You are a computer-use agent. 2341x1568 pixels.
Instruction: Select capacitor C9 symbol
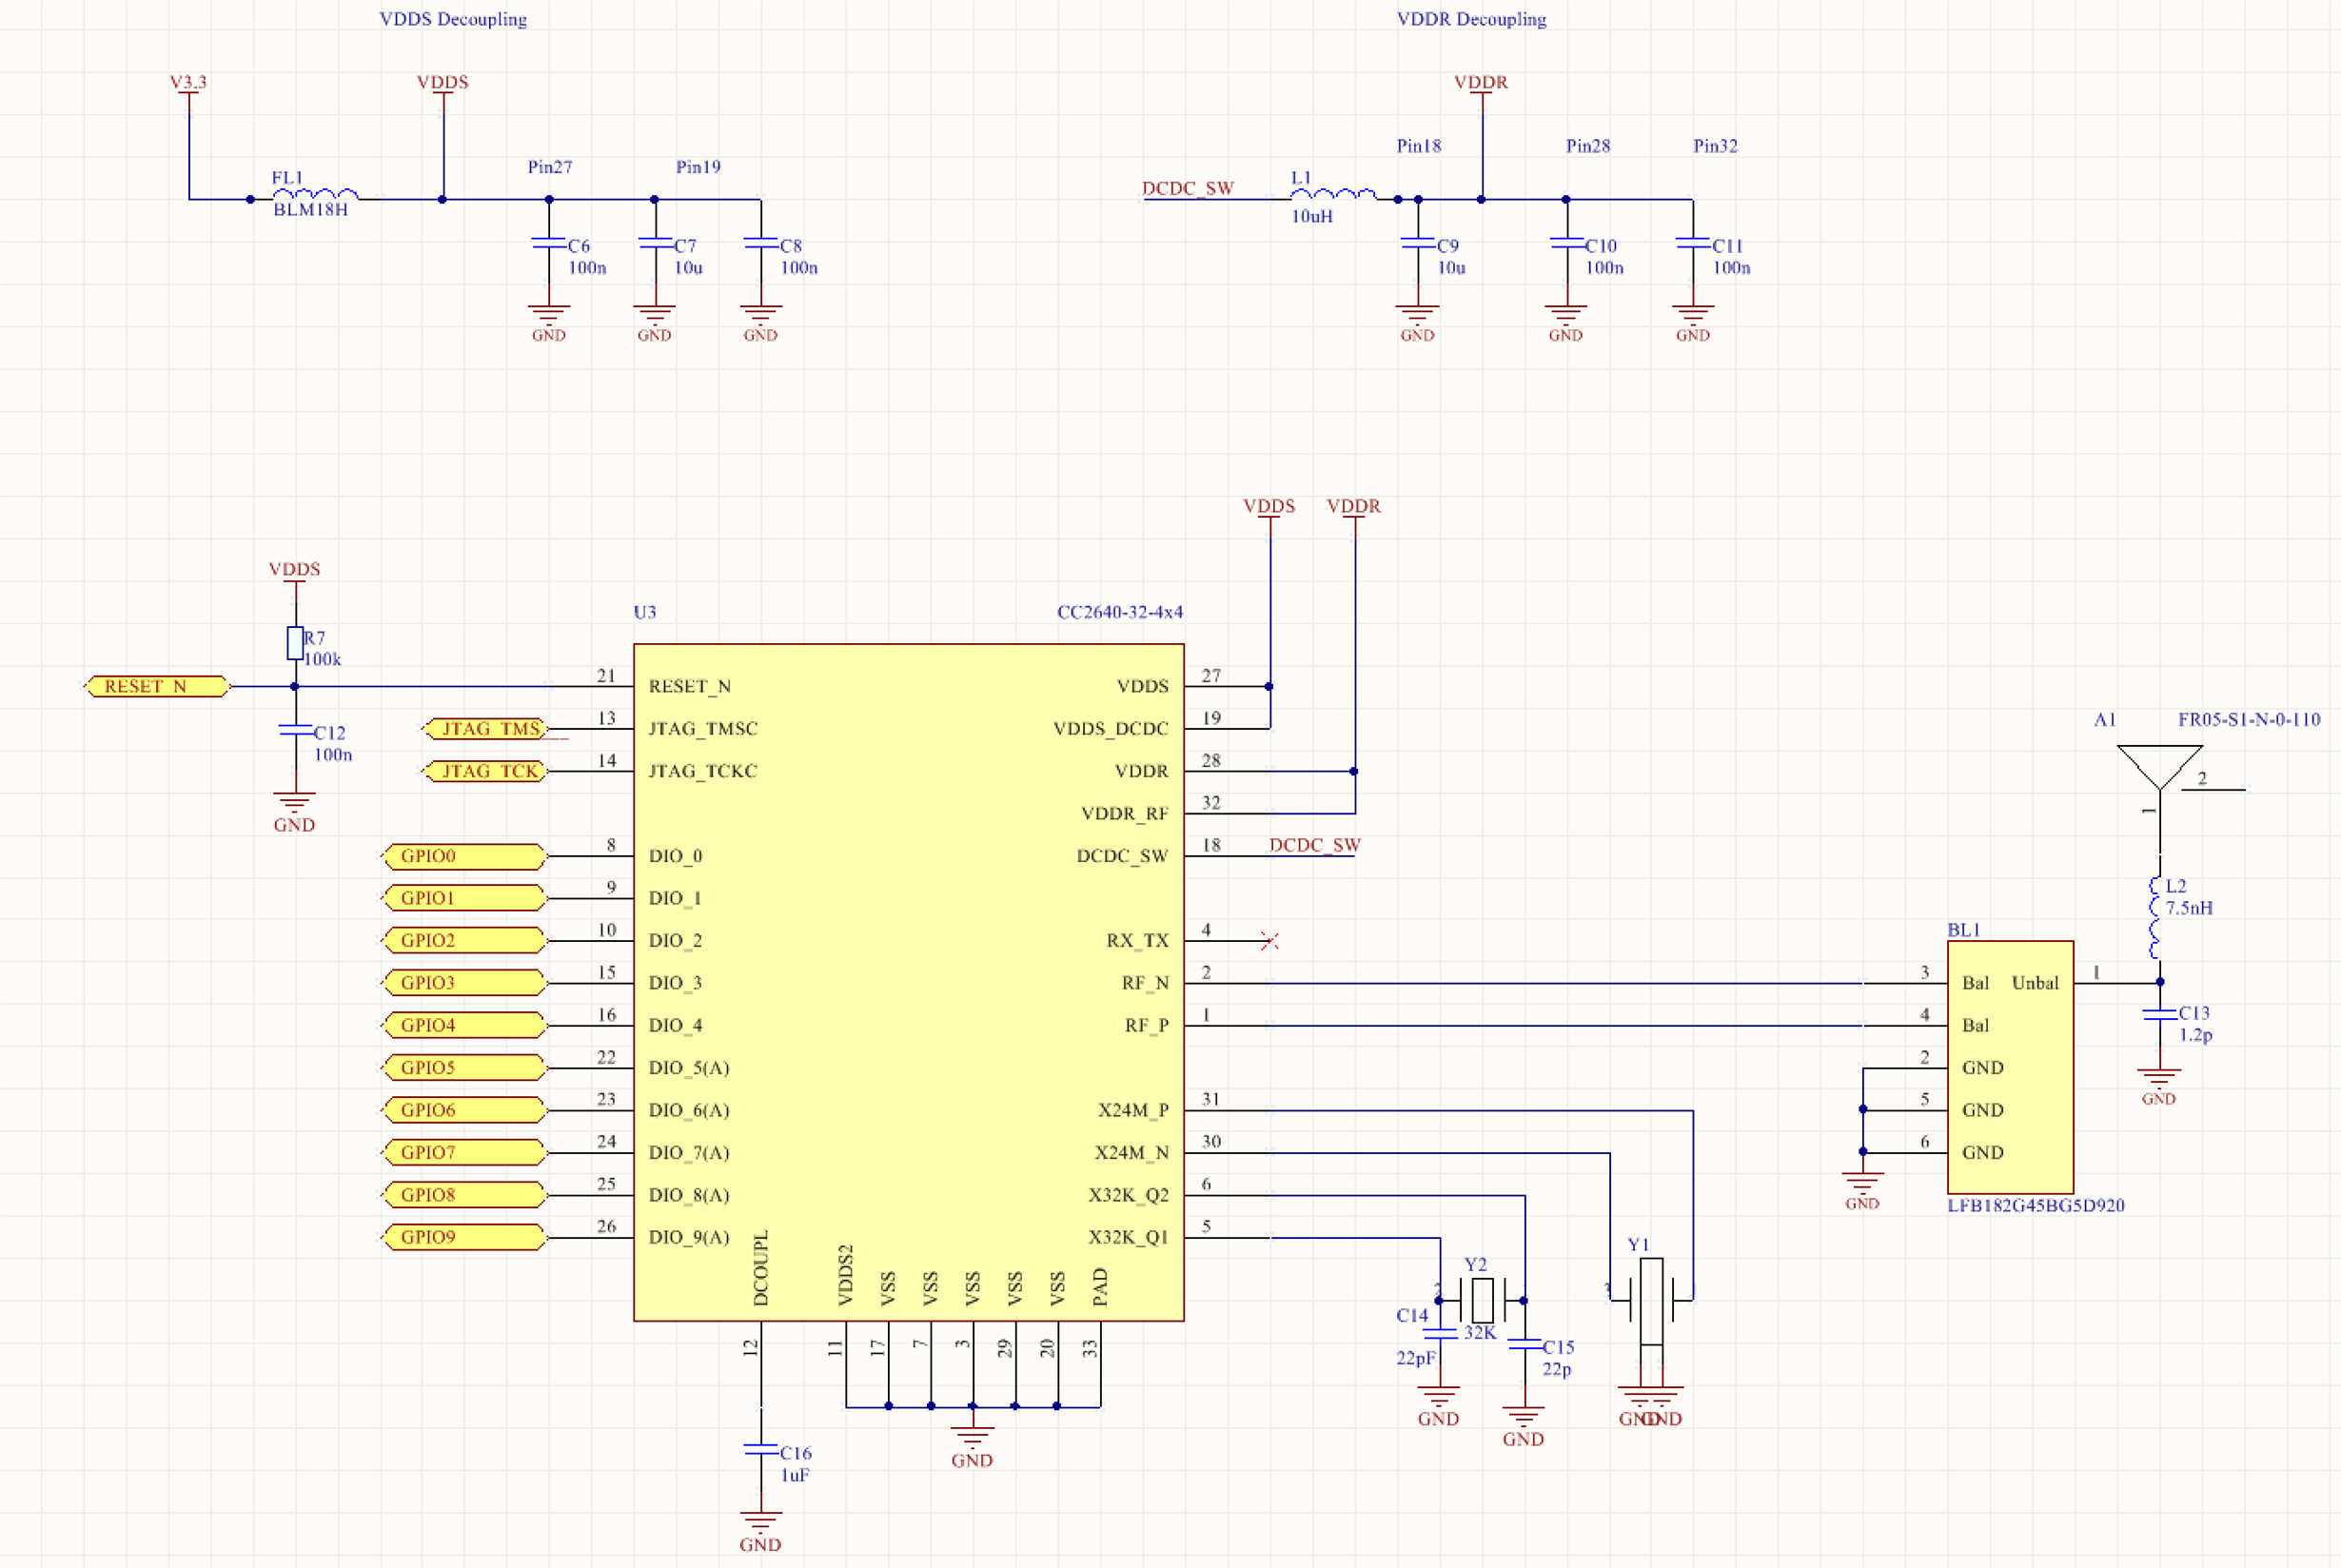pyautogui.click(x=1418, y=244)
